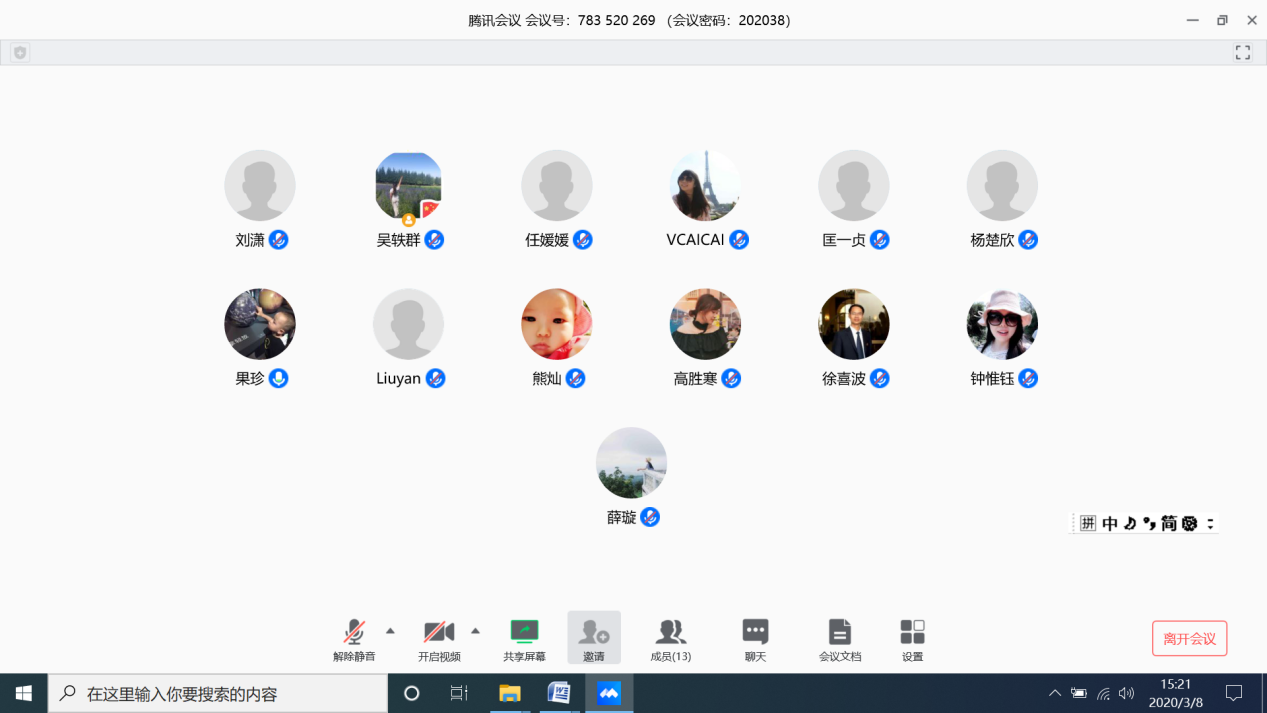Click 匡一贞's microphone status icon
The height and width of the screenshot is (713, 1267).
[x=880, y=240]
